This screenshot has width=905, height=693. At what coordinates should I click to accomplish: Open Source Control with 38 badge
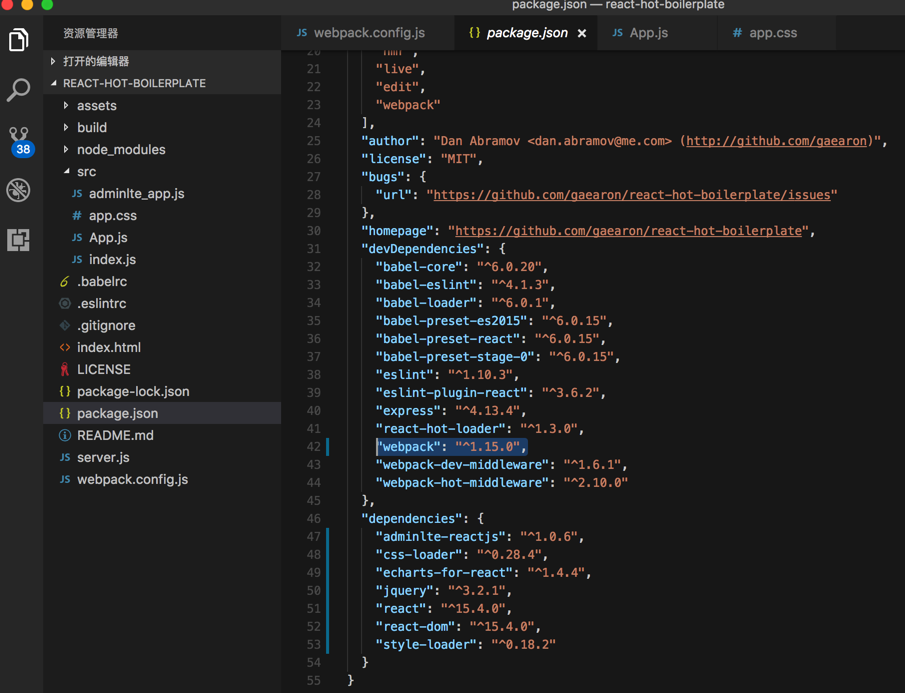coord(19,140)
